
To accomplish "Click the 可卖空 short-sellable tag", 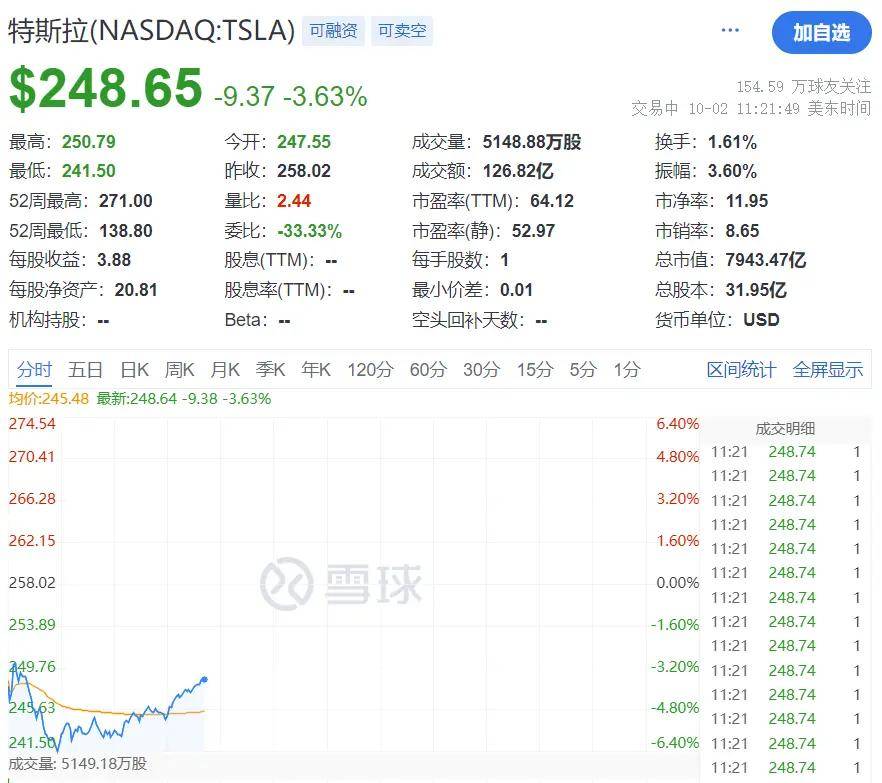I will (x=401, y=31).
